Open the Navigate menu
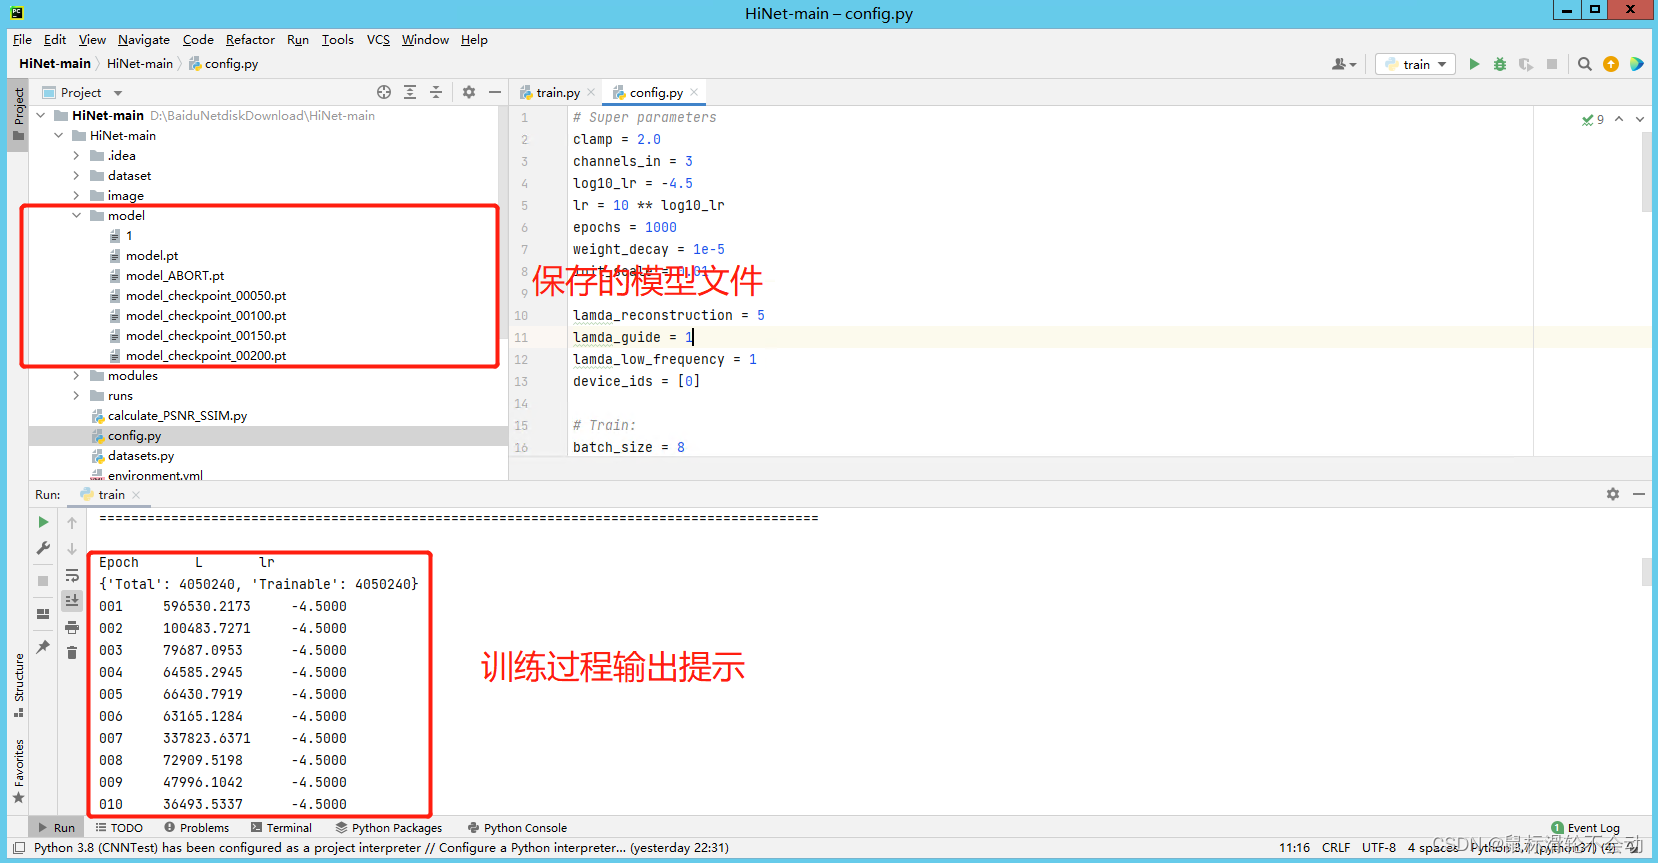The width and height of the screenshot is (1658, 863). (x=144, y=40)
